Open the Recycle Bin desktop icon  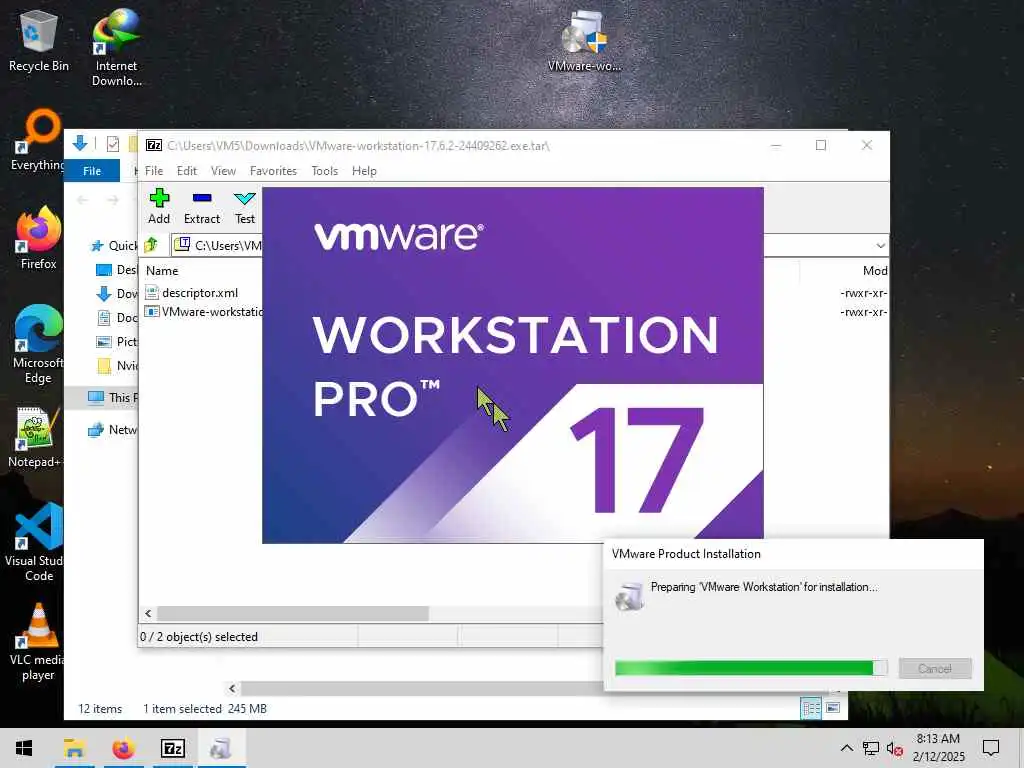[39, 41]
